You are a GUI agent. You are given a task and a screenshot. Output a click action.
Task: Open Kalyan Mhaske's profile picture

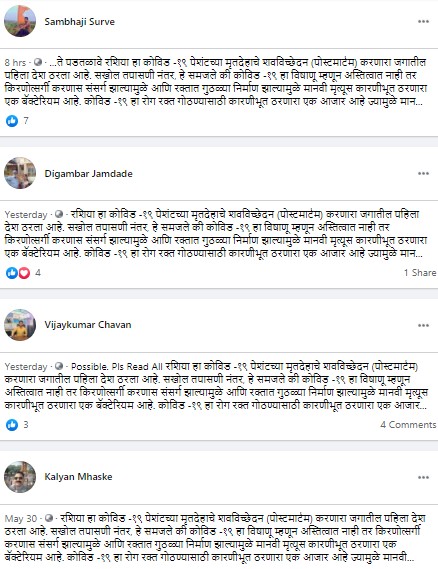(20, 477)
